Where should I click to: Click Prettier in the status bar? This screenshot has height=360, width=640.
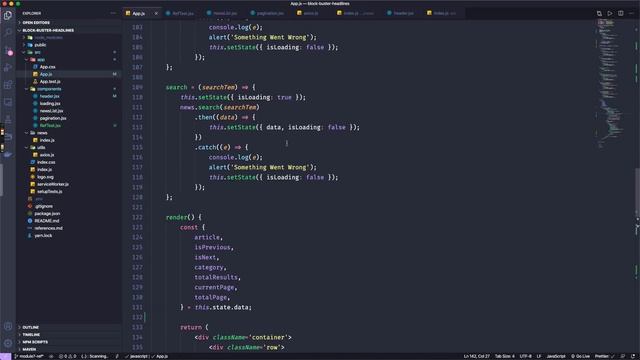[604, 356]
